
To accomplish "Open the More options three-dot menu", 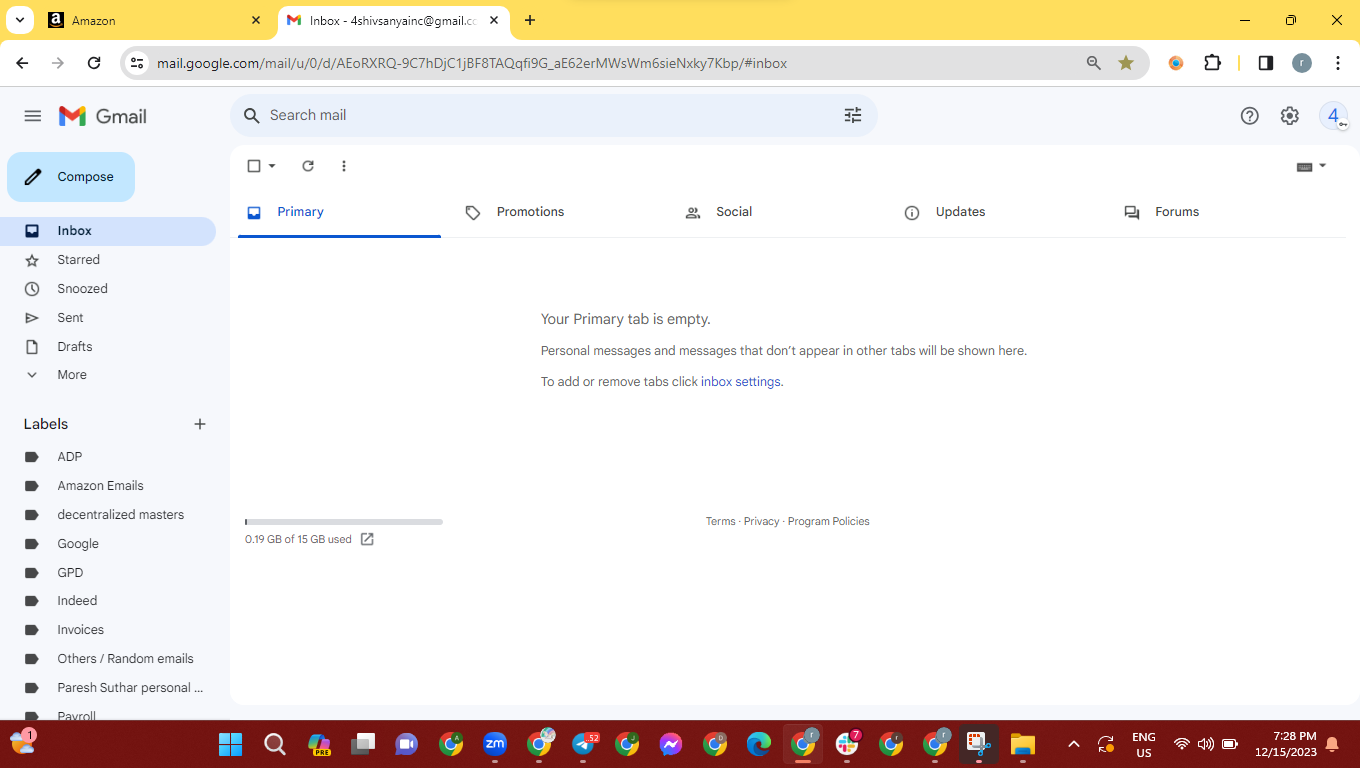I will [344, 166].
